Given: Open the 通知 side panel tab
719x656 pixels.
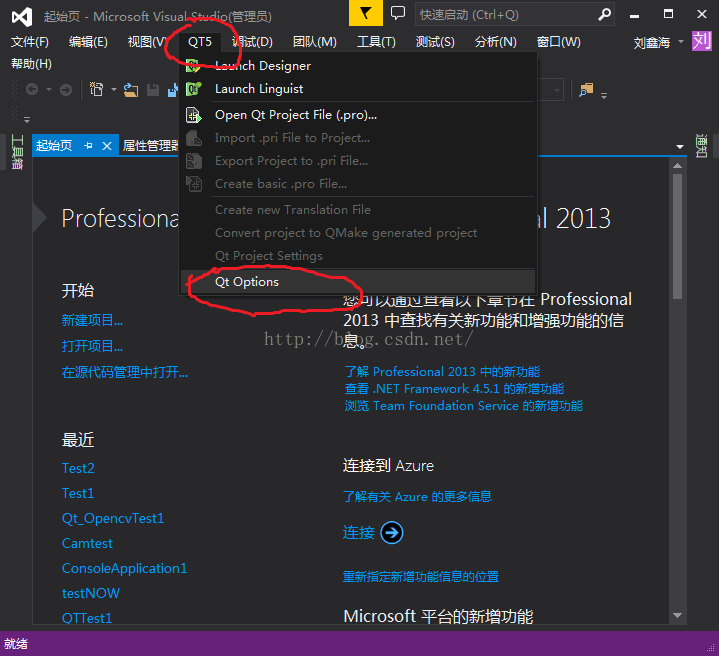Looking at the screenshot, I should tap(701, 146).
